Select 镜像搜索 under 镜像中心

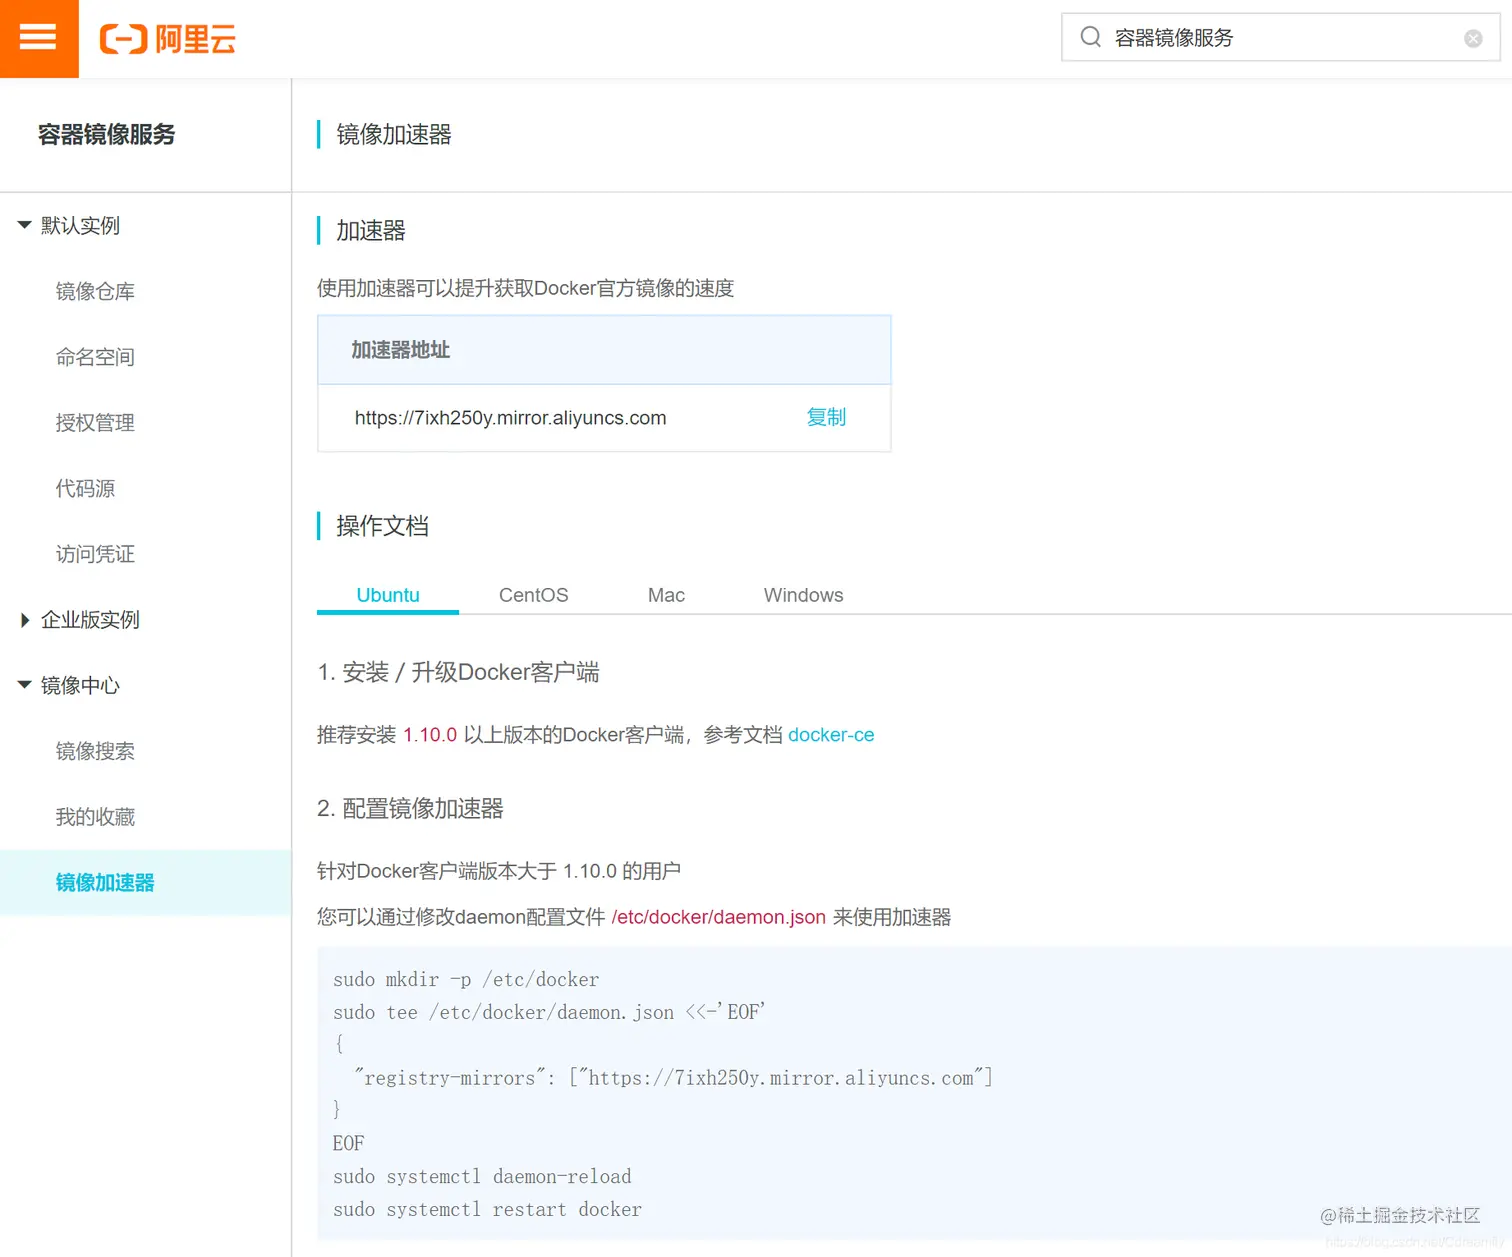[95, 751]
